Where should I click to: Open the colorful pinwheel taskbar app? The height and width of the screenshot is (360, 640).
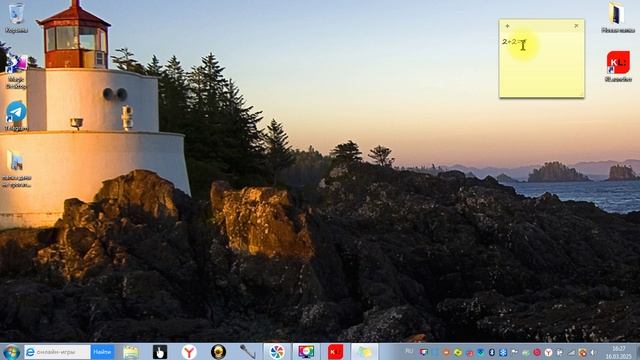[x=277, y=352]
